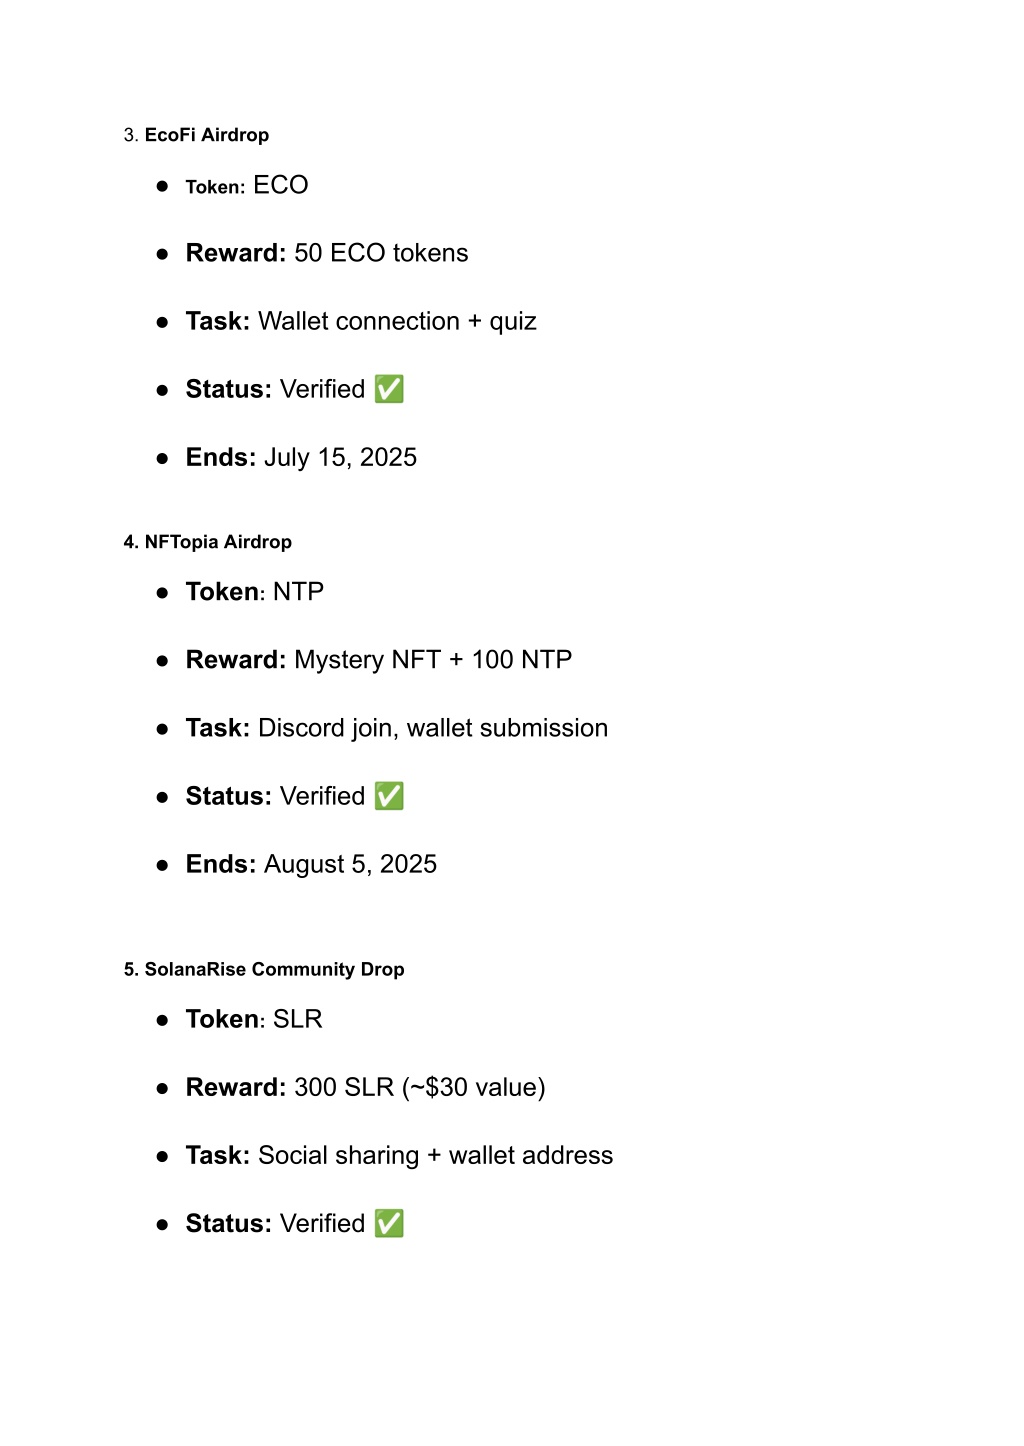Click the green checkmark beside NFTopia Status

(x=389, y=796)
